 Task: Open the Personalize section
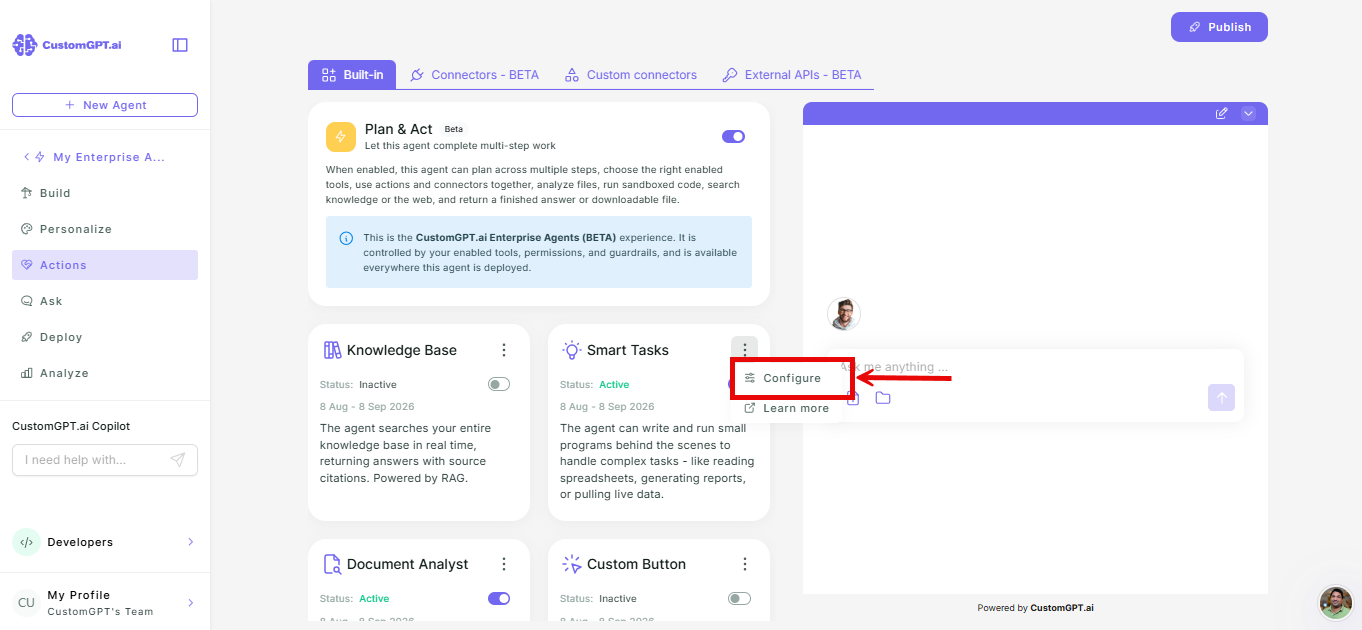105,229
